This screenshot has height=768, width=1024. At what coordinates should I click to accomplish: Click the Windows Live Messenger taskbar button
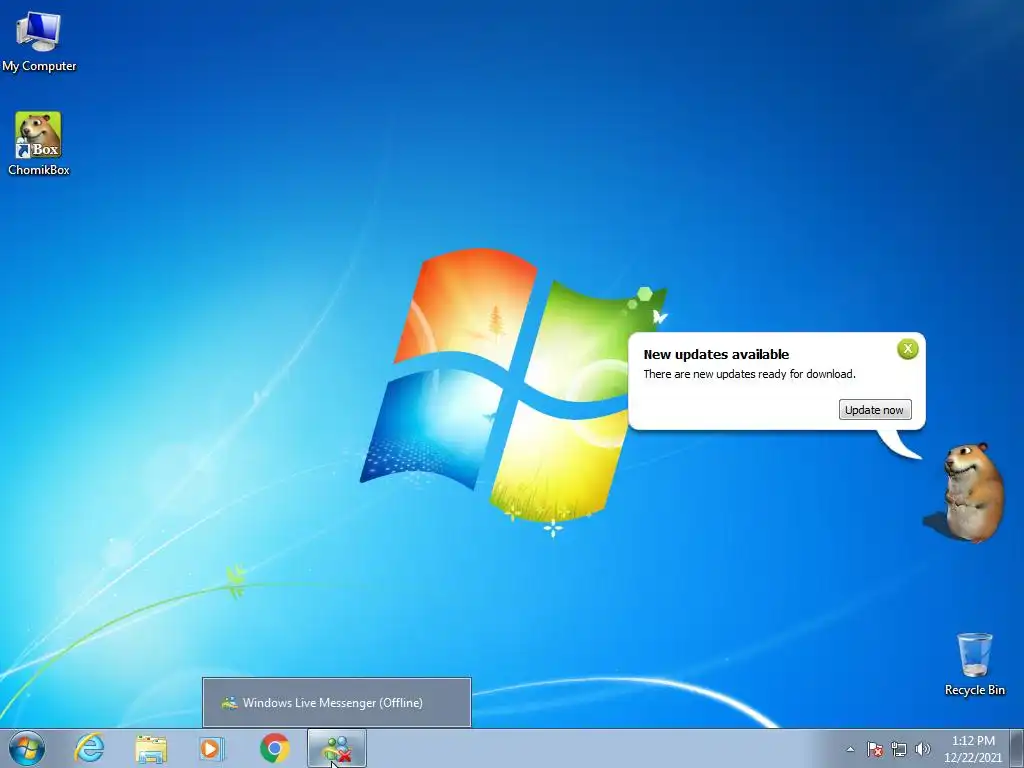pyautogui.click(x=336, y=748)
